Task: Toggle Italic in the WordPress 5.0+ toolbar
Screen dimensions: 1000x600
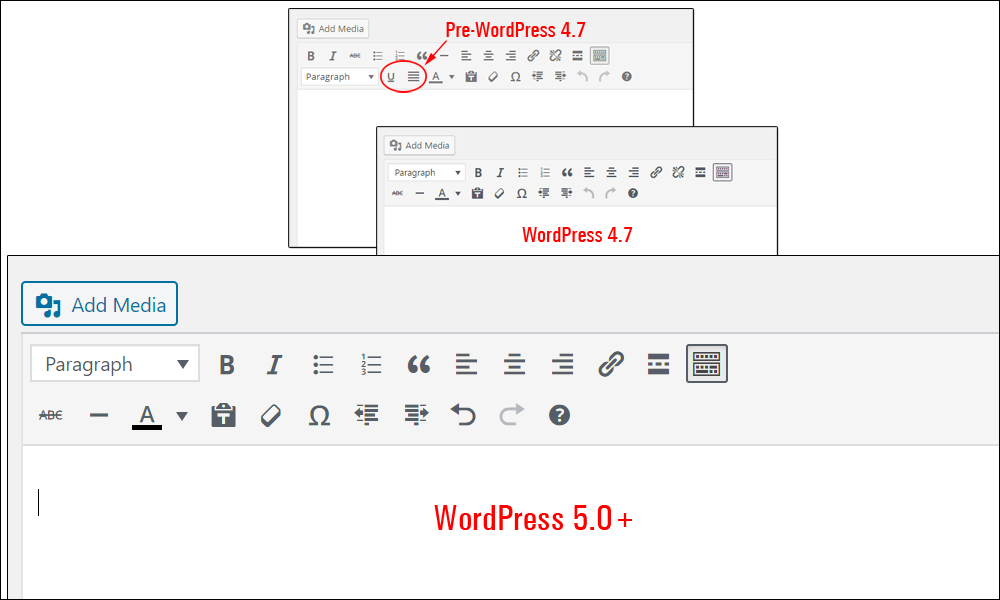Action: (x=274, y=365)
